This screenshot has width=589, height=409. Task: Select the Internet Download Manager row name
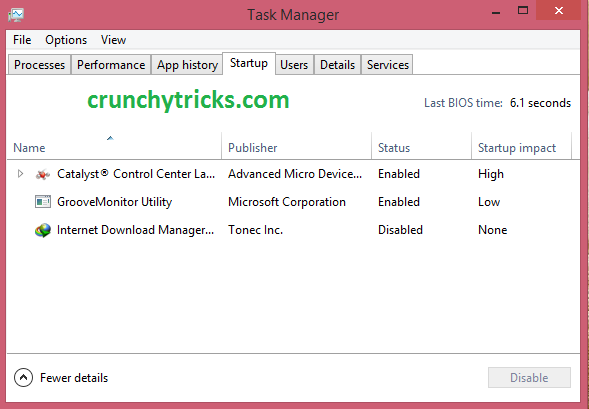pos(136,230)
